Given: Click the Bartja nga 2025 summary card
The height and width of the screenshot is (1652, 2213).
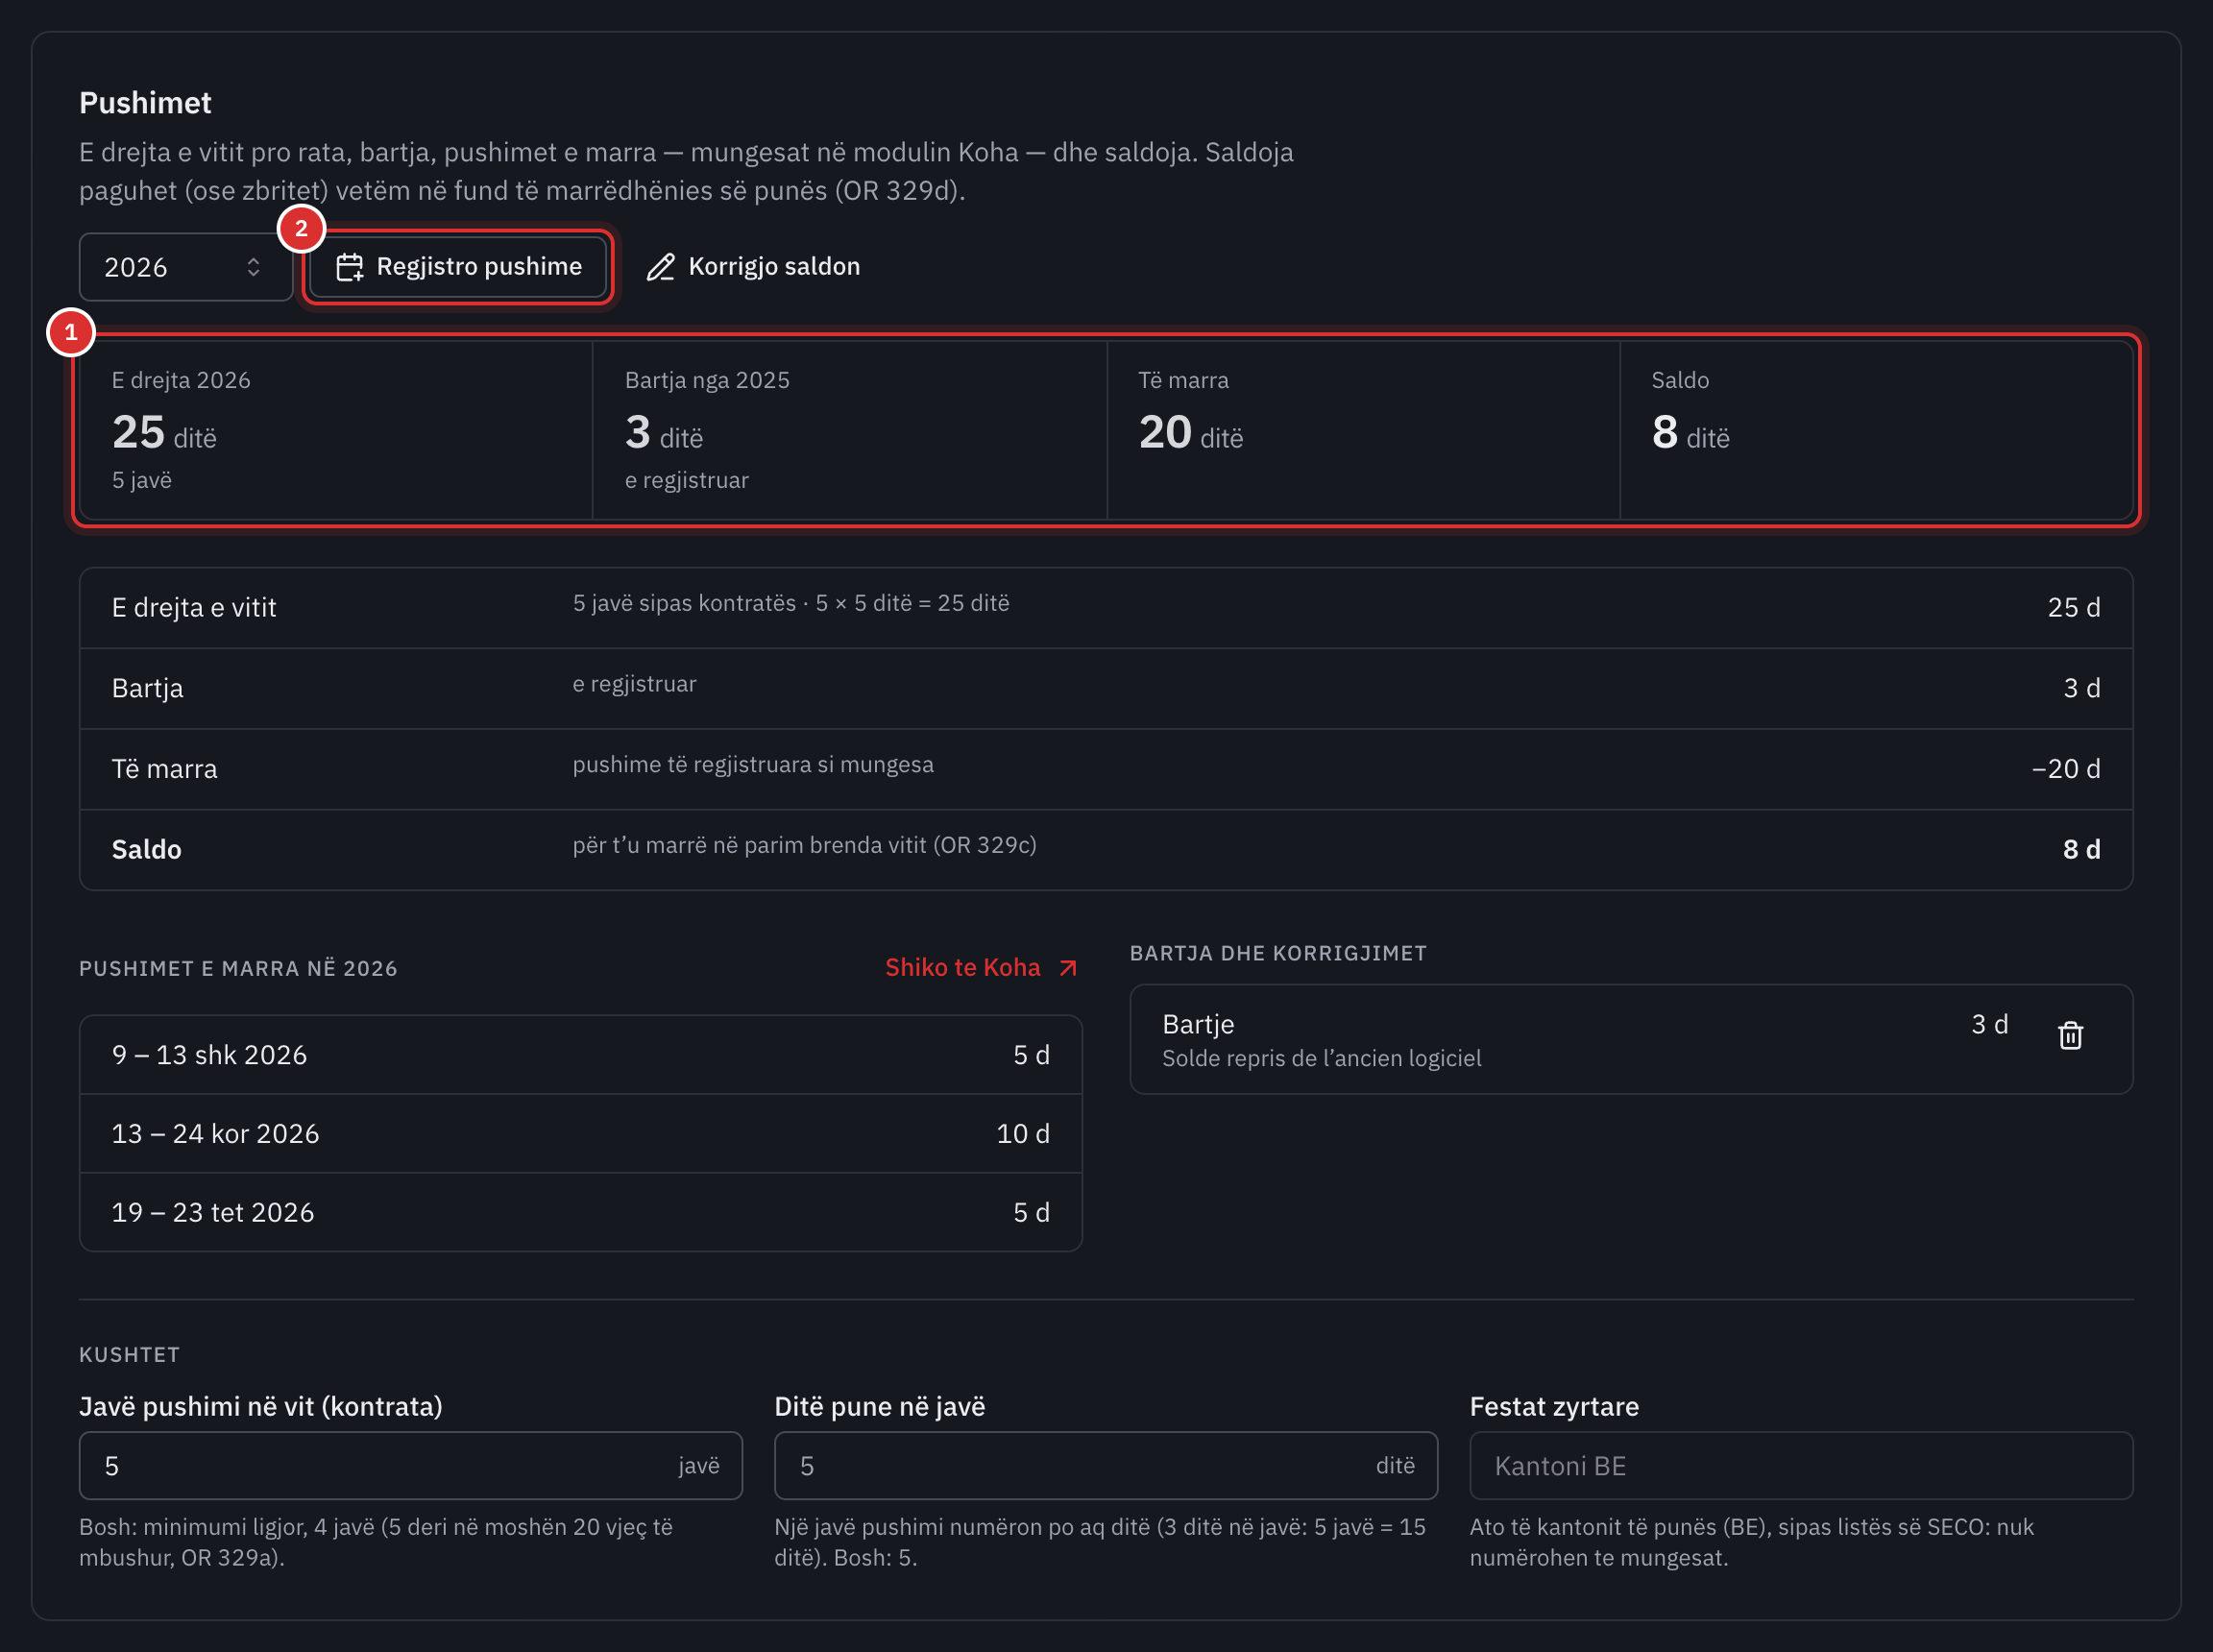Looking at the screenshot, I should coord(849,430).
